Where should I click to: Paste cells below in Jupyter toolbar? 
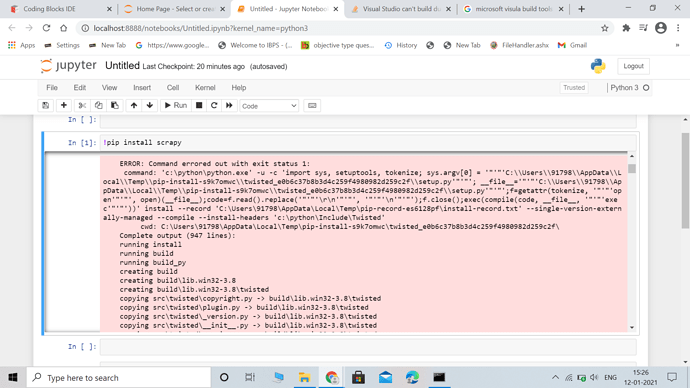pos(115,106)
